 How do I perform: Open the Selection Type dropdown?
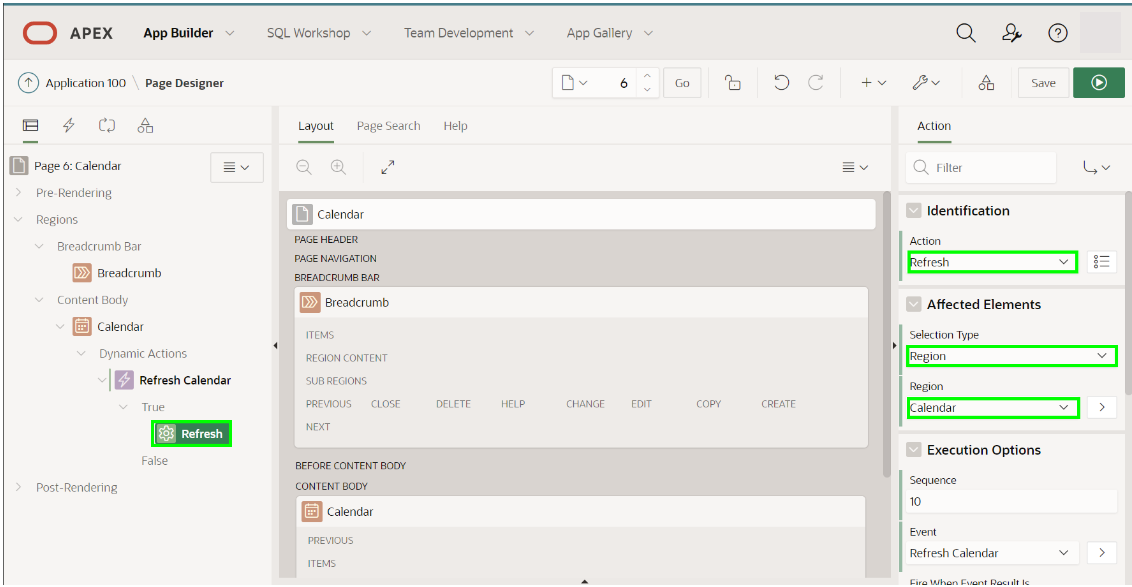[1011, 356]
